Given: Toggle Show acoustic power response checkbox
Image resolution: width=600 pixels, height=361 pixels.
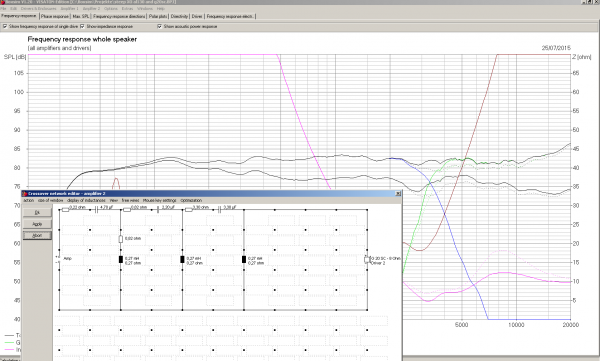Looking at the screenshot, I should click(160, 26).
